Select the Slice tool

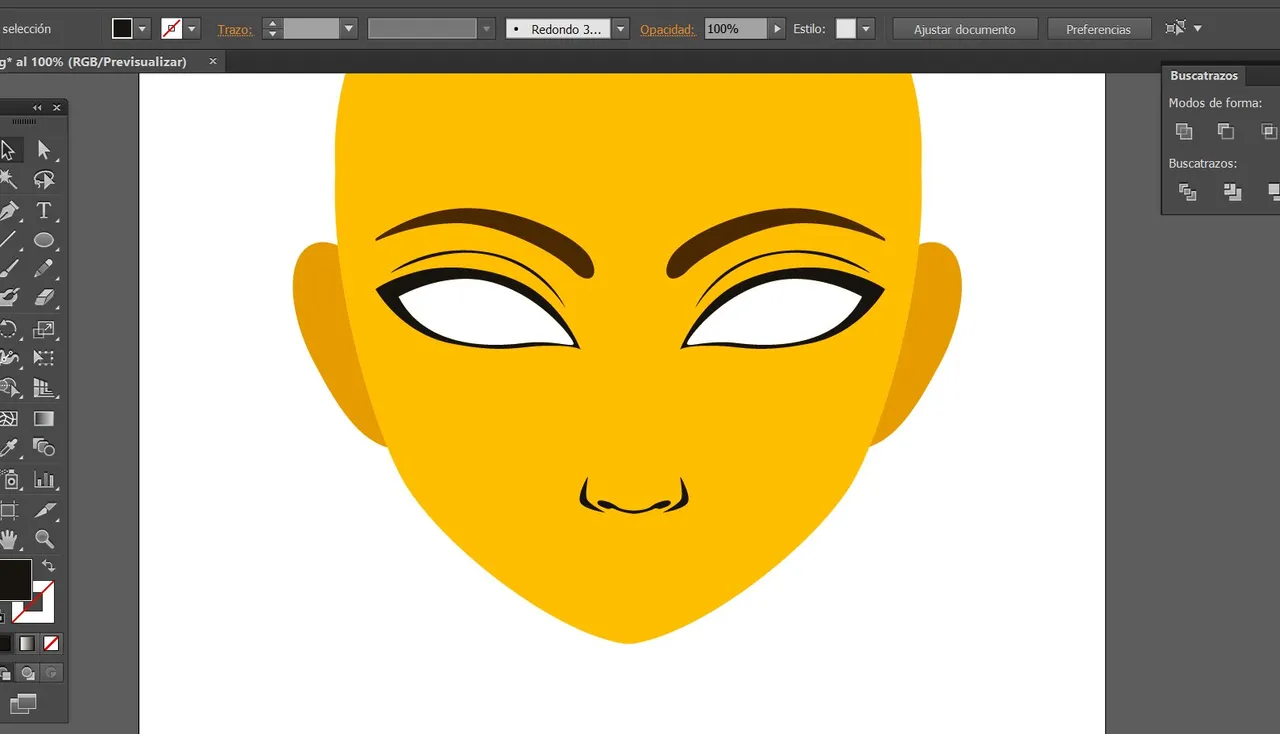tap(44, 511)
